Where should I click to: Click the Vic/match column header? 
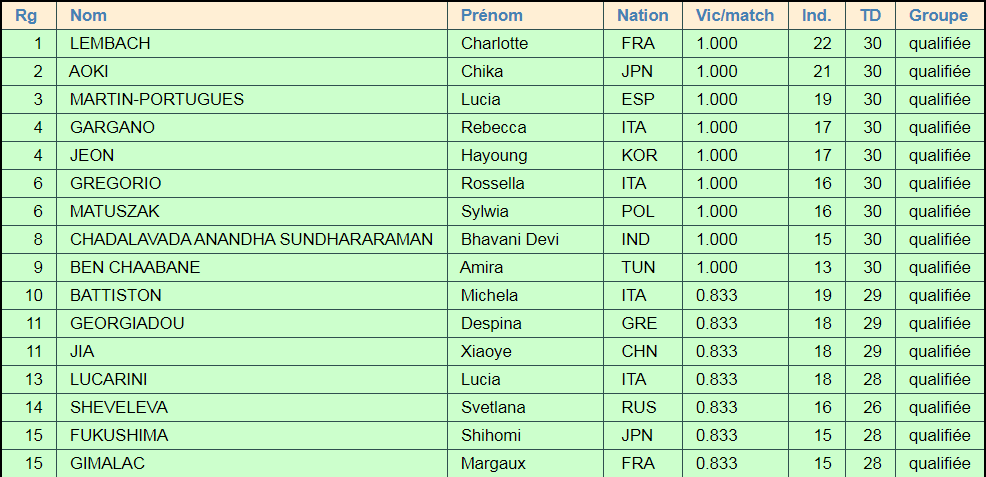(x=735, y=15)
